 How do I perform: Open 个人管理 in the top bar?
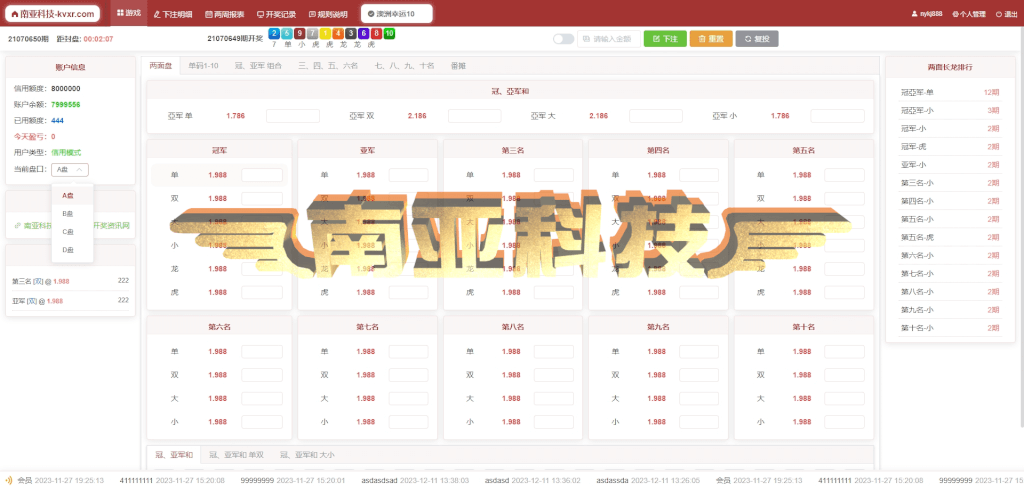[x=968, y=14]
